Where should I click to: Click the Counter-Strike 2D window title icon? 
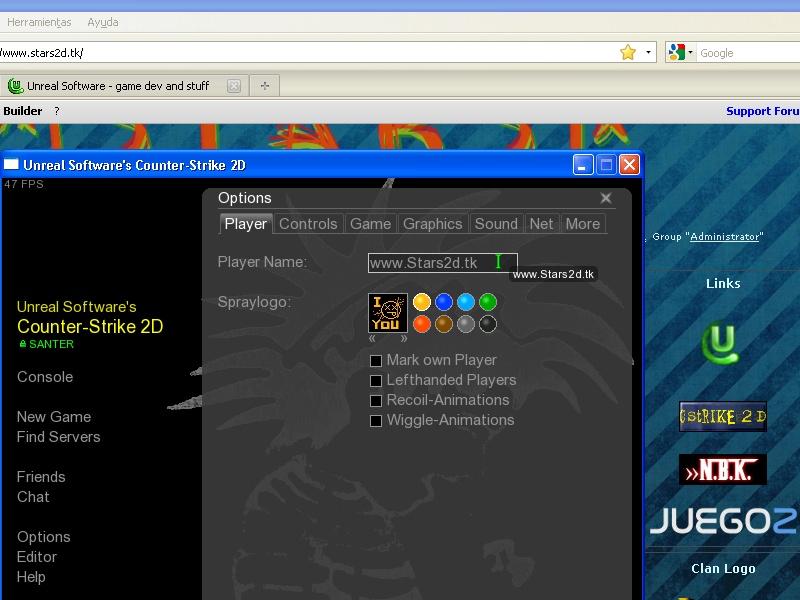click(x=11, y=164)
